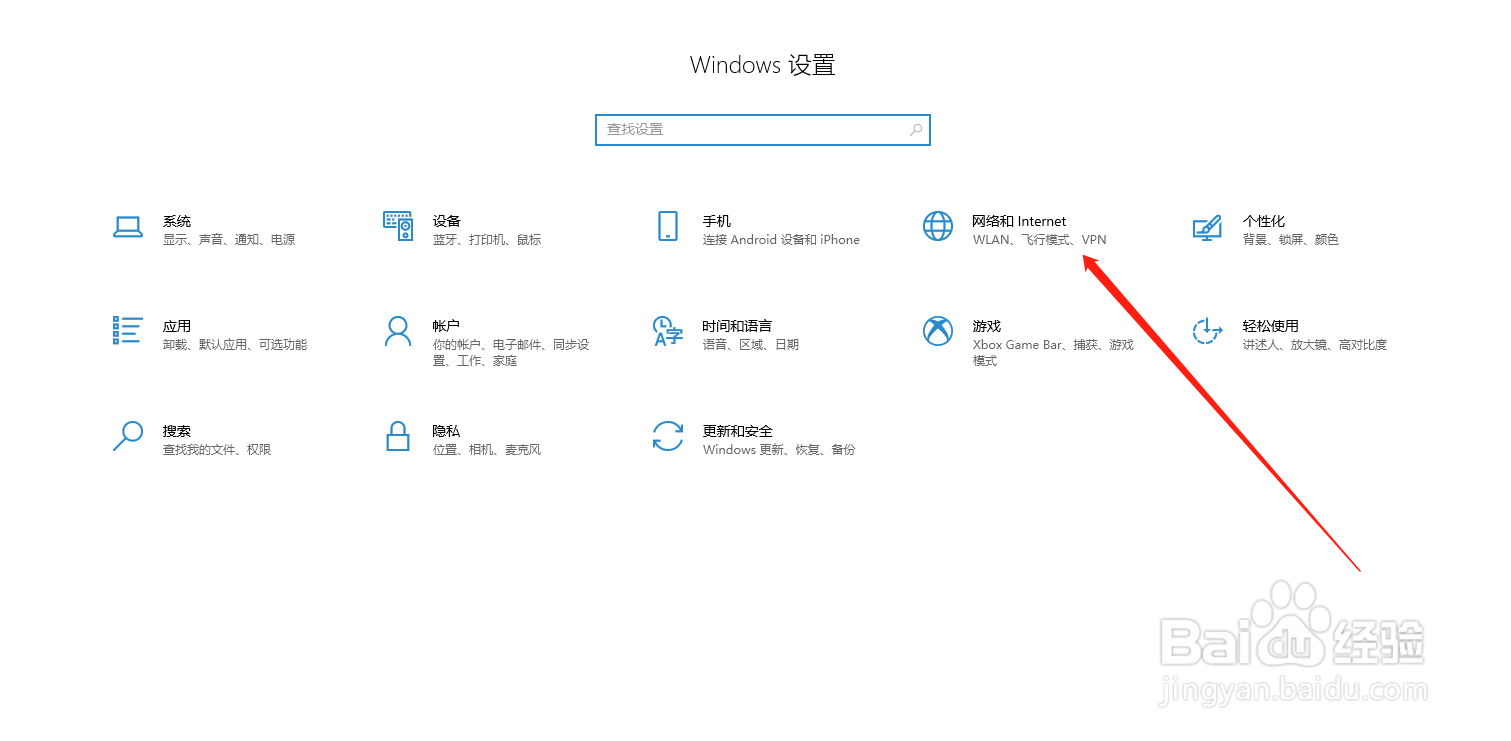
Task: Click the Accounts person icon
Action: tap(398, 331)
